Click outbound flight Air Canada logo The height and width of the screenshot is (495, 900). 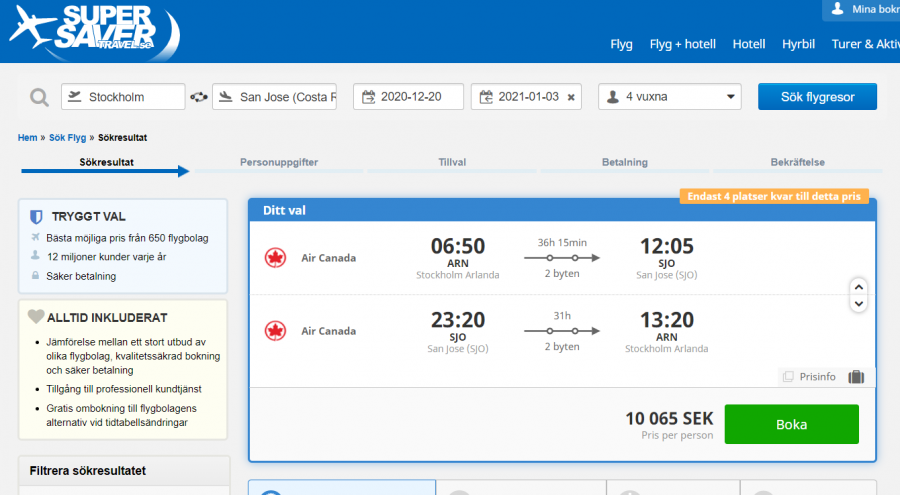[272, 258]
